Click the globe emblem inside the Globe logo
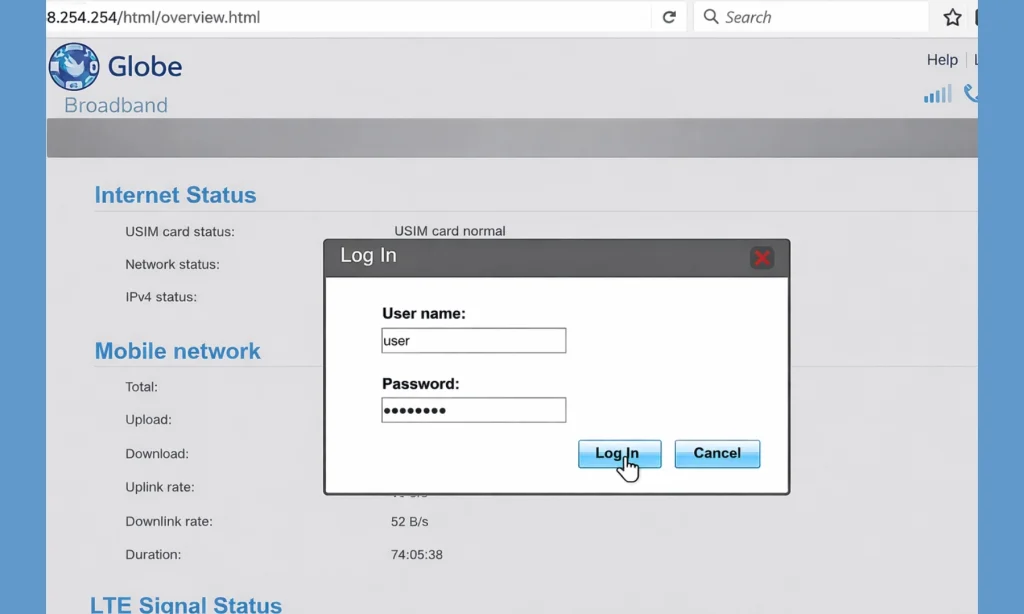The height and width of the screenshot is (614, 1024). (x=72, y=66)
